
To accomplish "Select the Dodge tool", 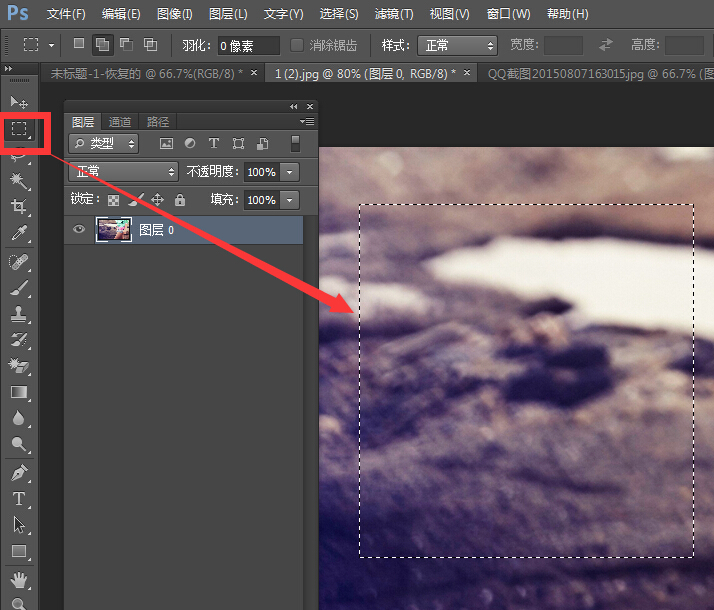I will [19, 444].
